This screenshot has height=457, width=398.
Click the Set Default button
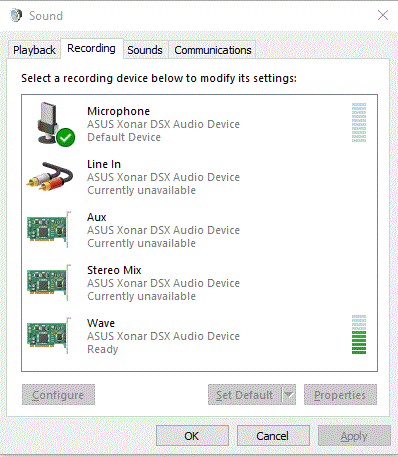(244, 395)
